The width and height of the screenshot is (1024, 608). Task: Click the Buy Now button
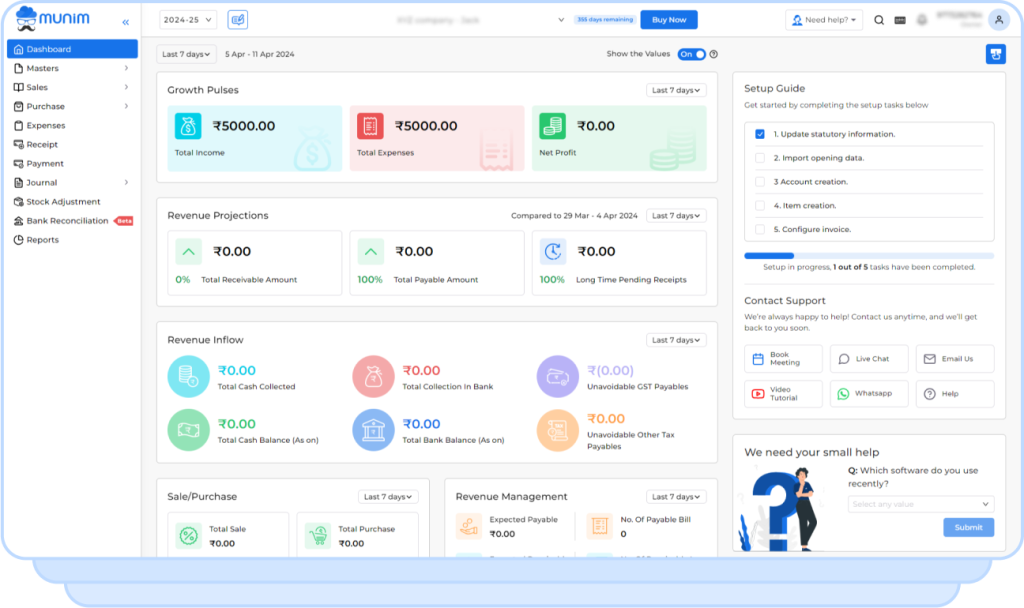669,19
